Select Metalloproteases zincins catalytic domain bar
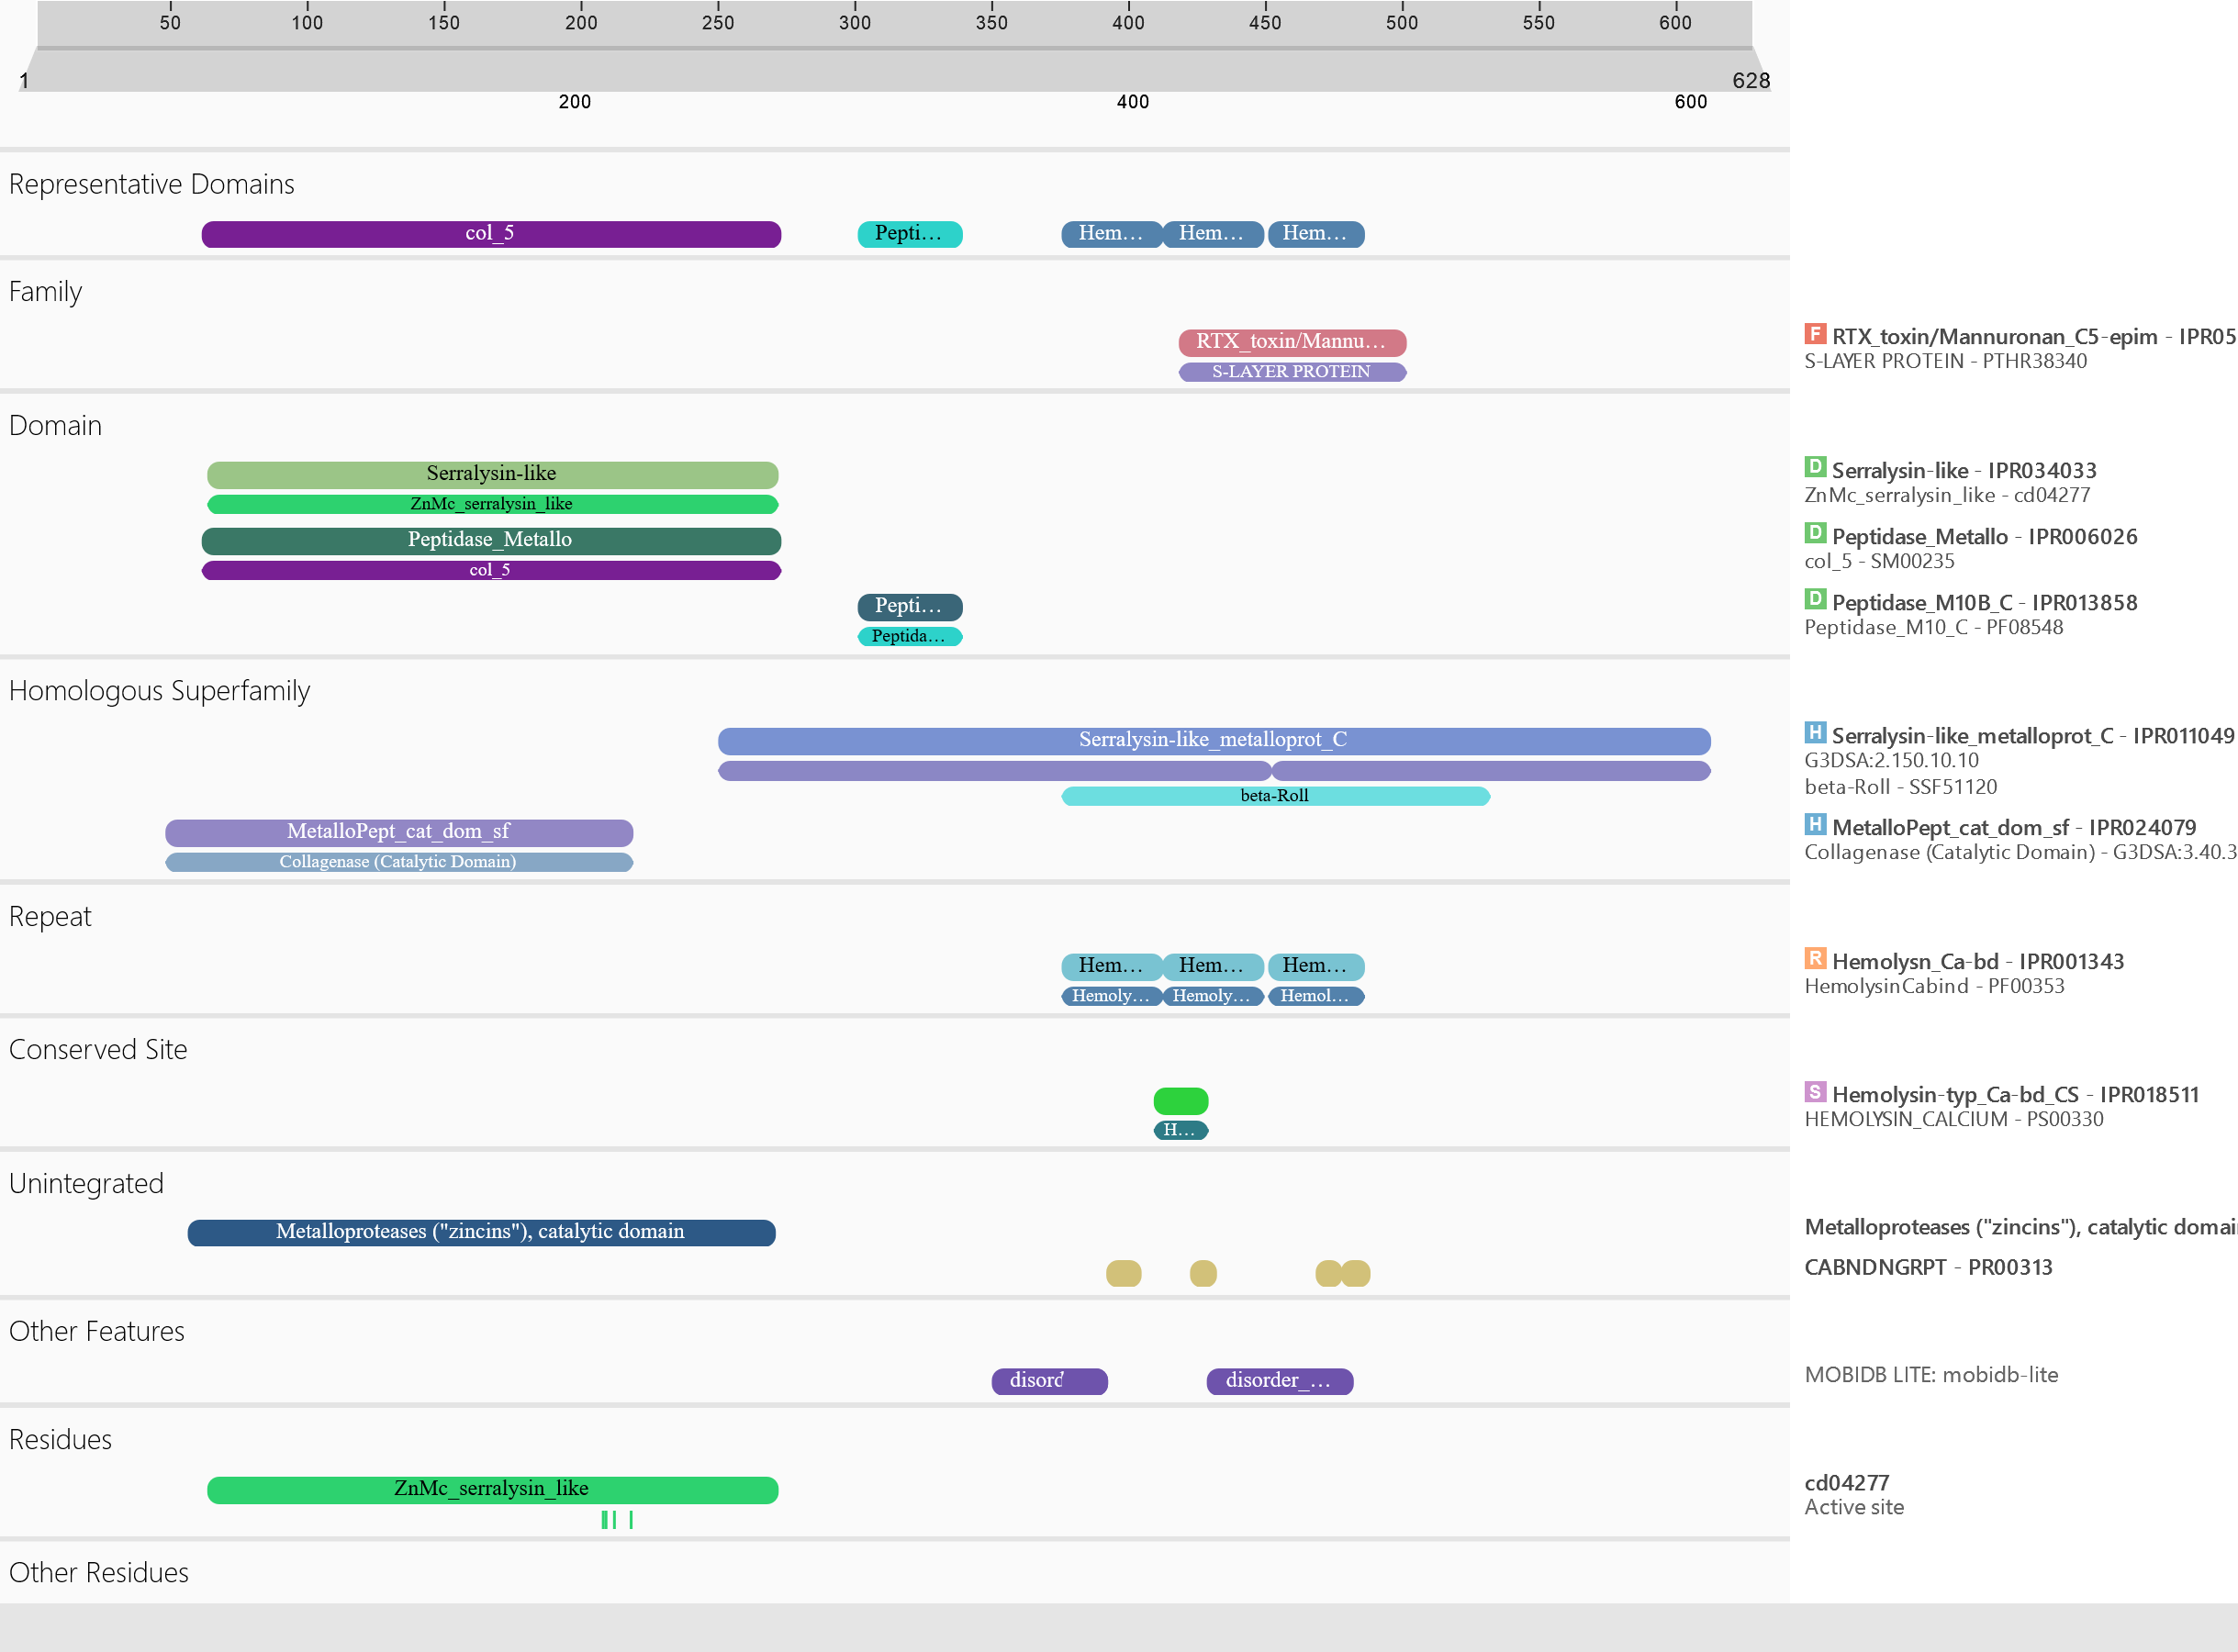Image resolution: width=2238 pixels, height=1652 pixels. (481, 1232)
